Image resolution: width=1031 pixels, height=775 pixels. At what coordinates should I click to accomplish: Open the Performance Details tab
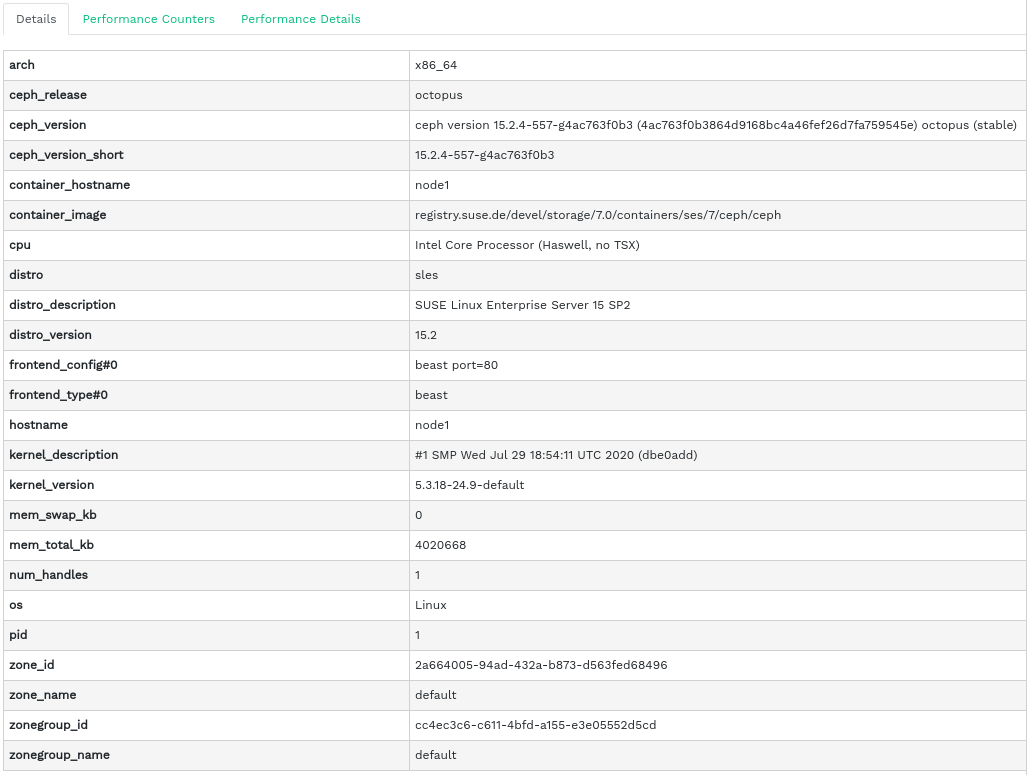300,19
